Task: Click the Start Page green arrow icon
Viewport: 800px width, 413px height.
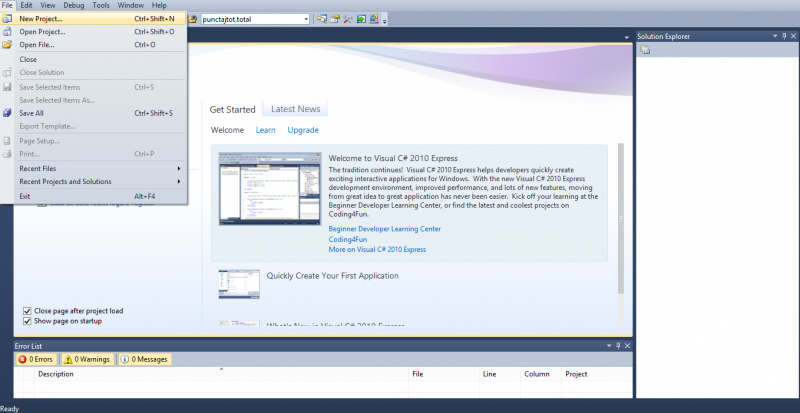Action: 361,19
